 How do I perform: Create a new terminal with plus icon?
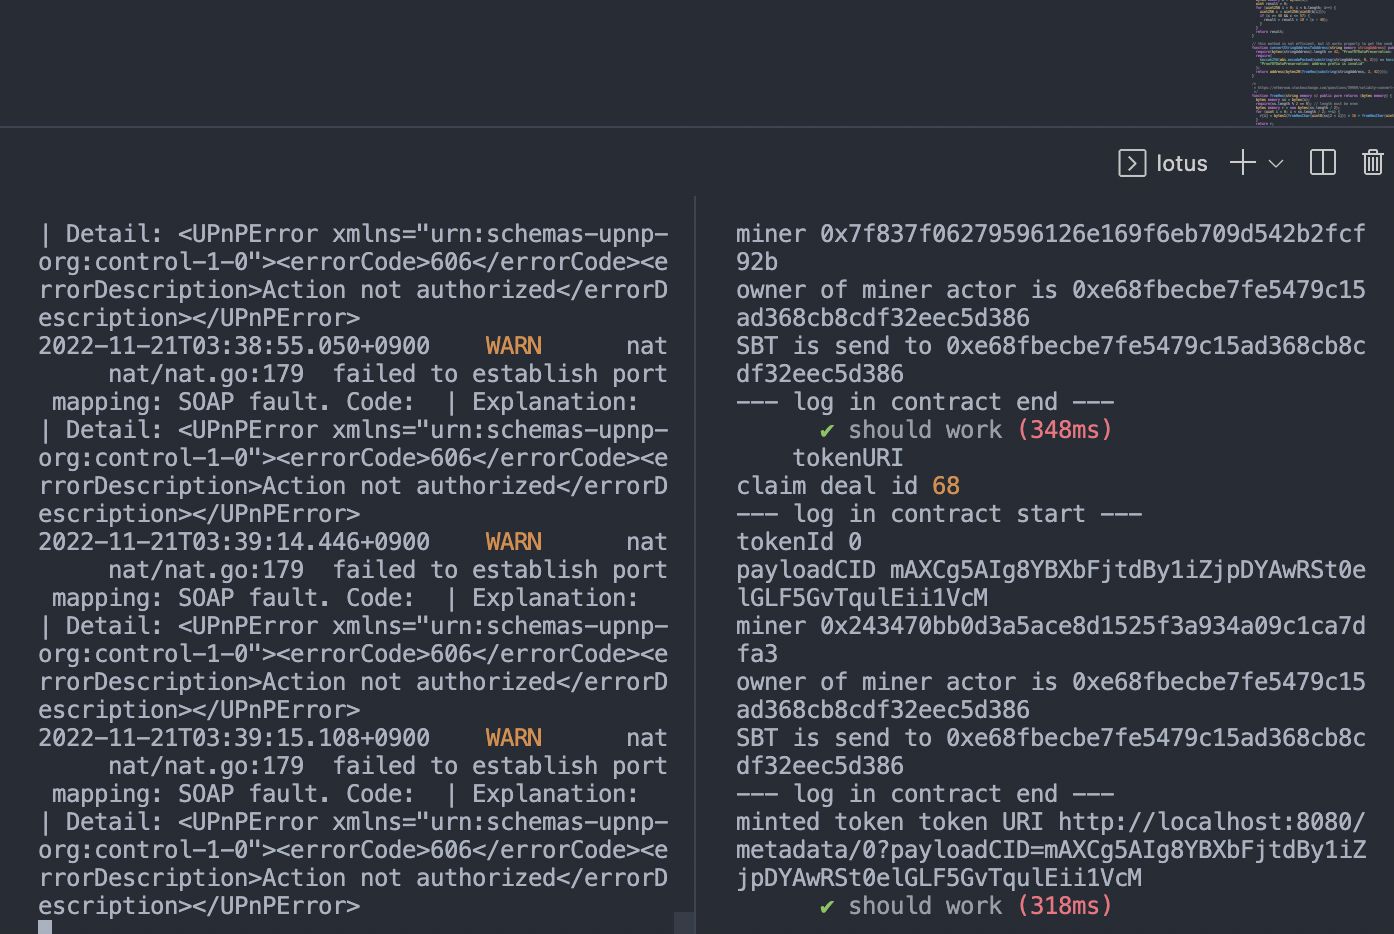tap(1242, 163)
